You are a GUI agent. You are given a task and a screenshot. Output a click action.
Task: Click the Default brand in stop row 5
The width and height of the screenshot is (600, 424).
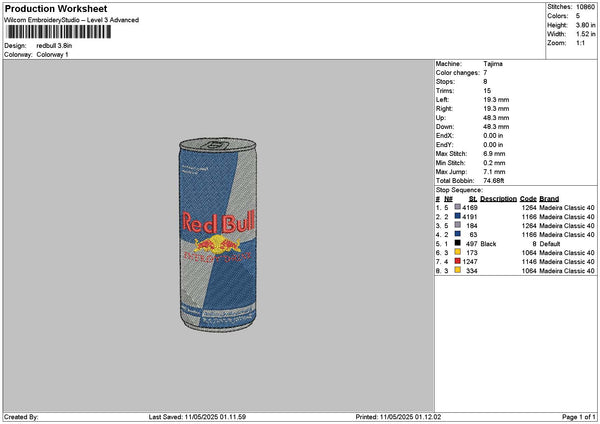[x=550, y=244]
